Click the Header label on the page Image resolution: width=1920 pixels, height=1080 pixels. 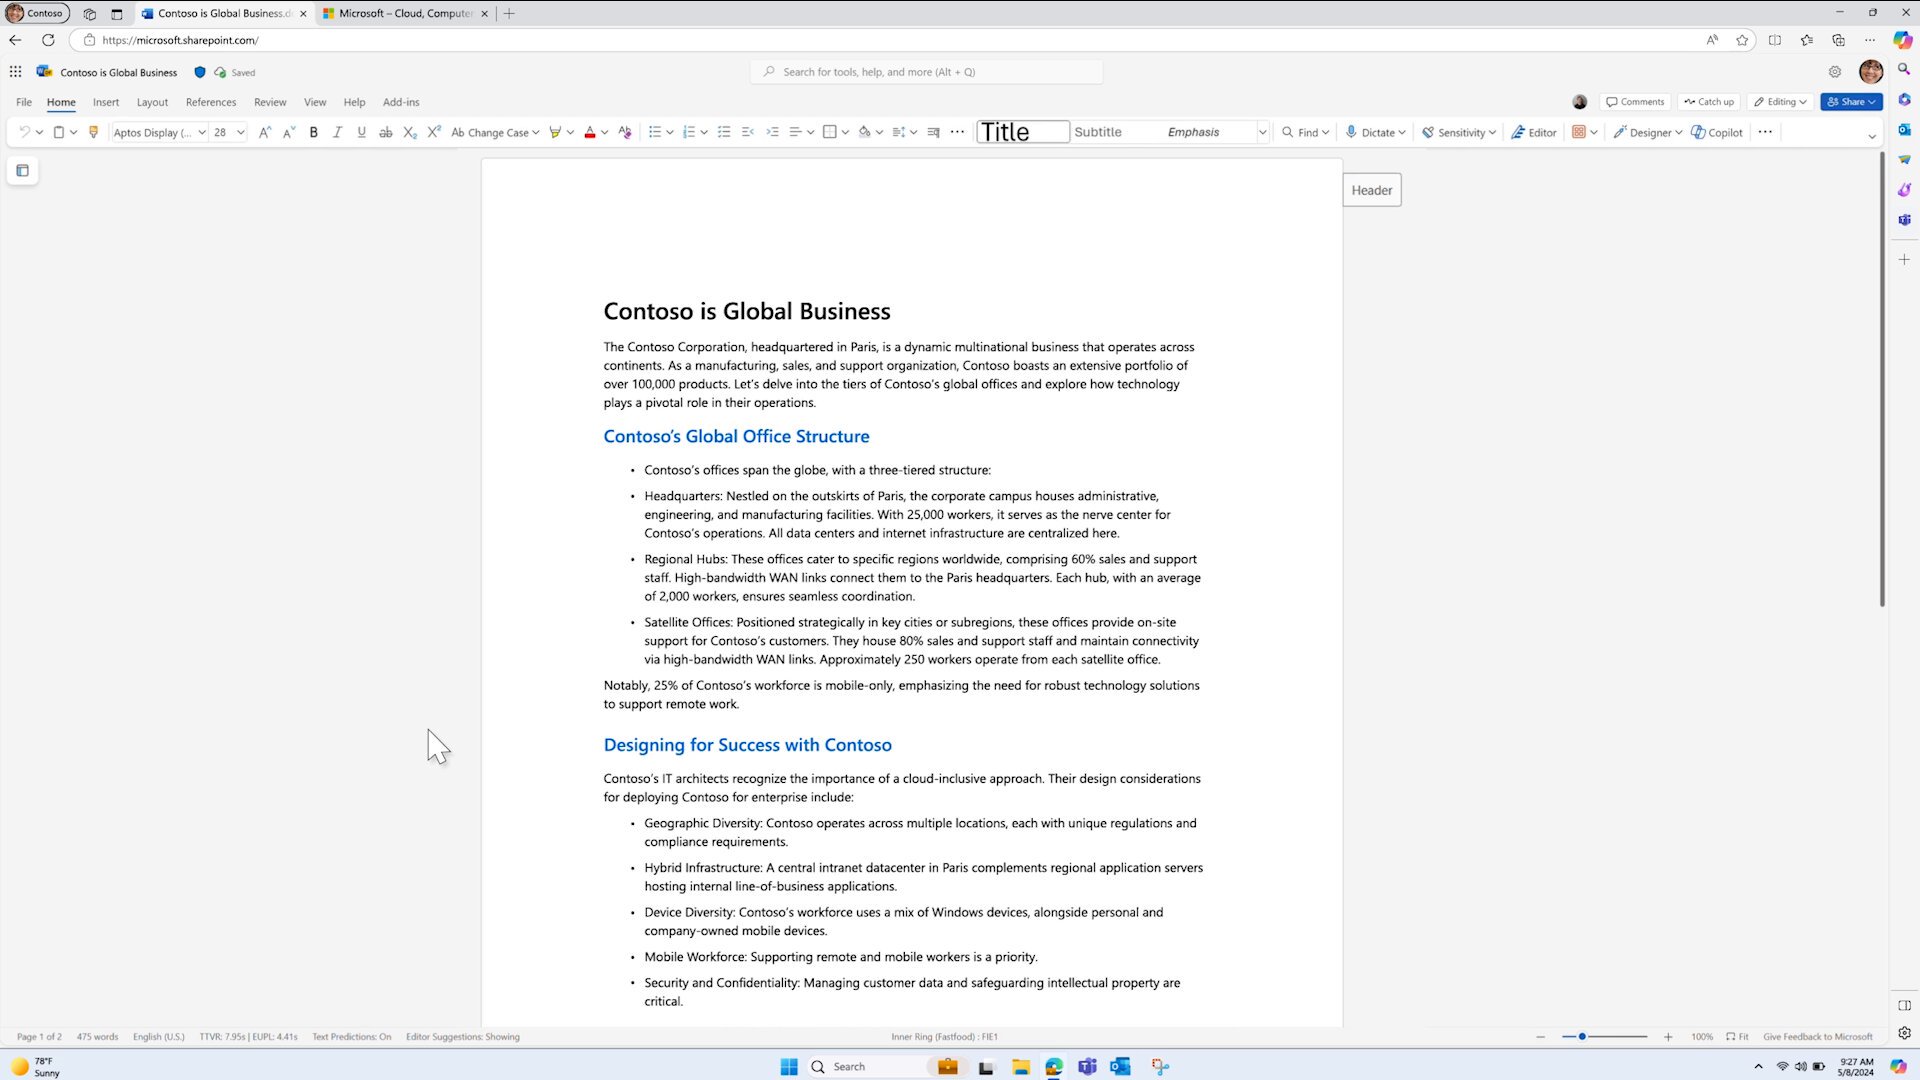1371,190
